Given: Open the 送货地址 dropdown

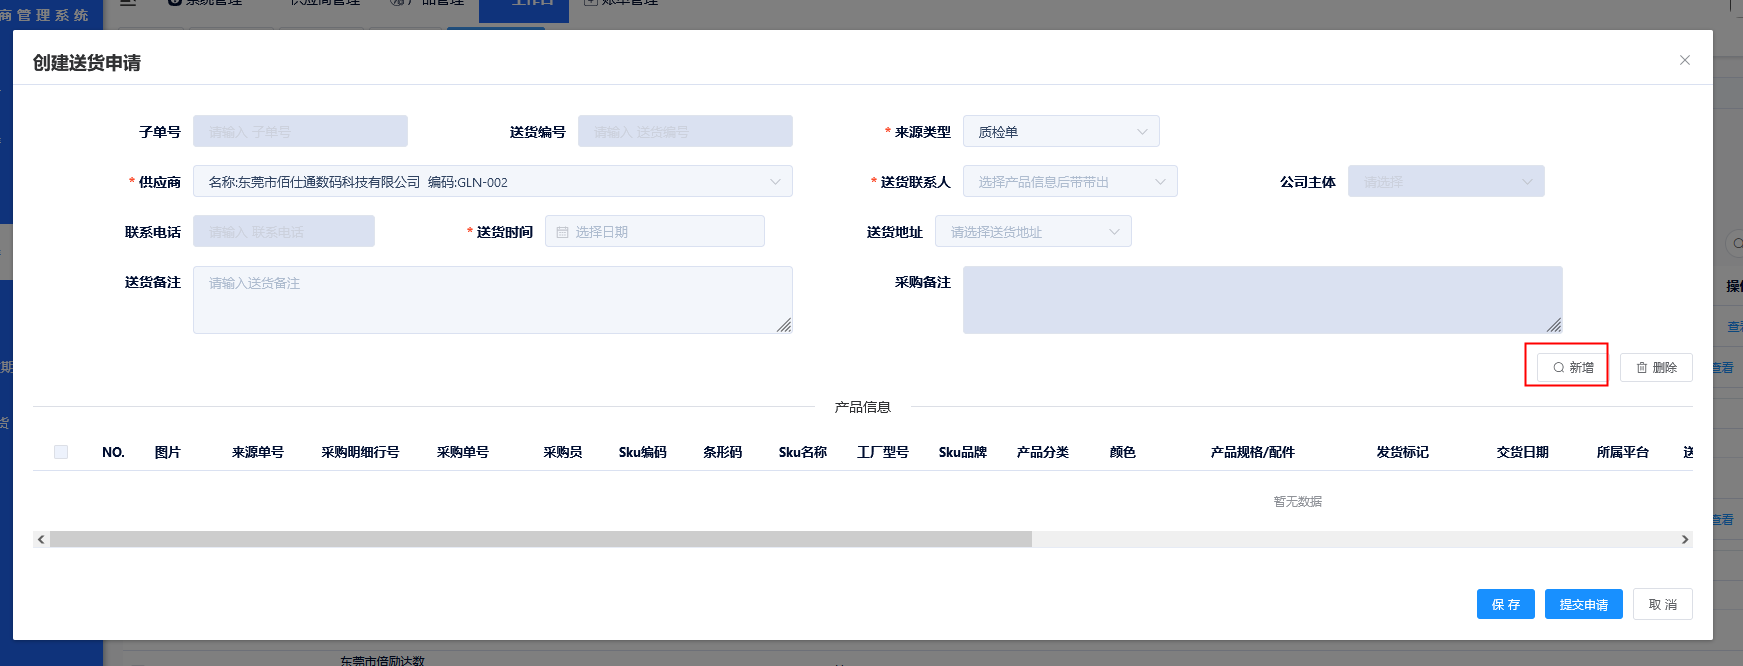Looking at the screenshot, I should tap(1032, 232).
